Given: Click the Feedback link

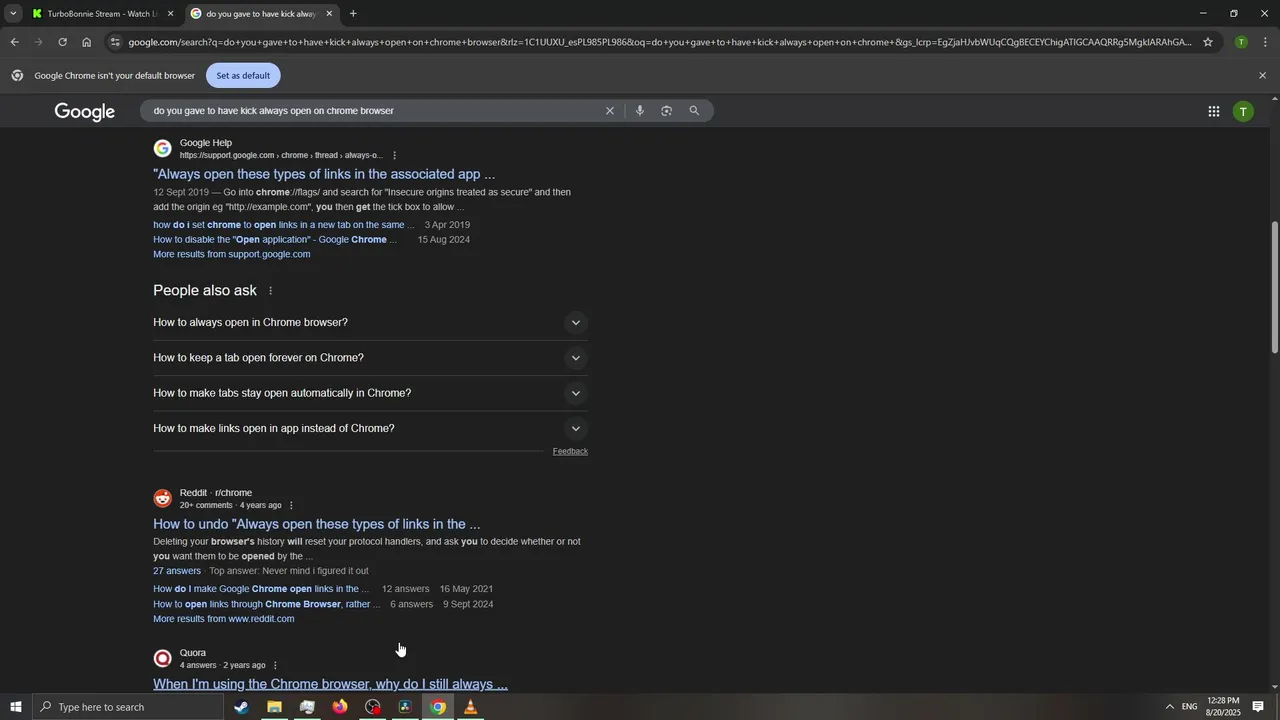Looking at the screenshot, I should tap(570, 451).
